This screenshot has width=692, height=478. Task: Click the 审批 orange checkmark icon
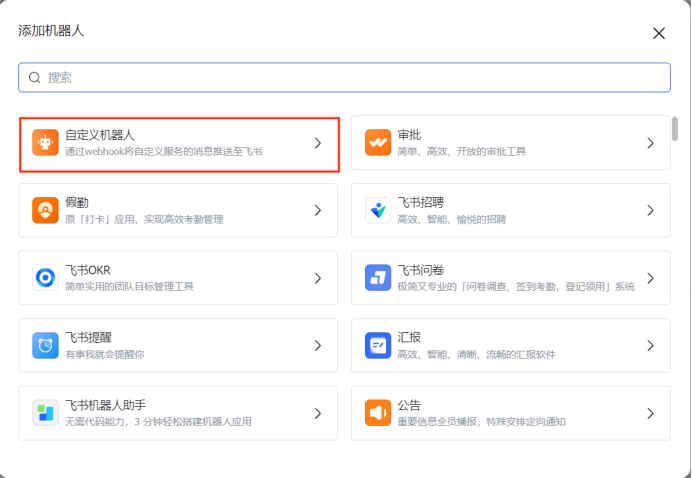[378, 143]
